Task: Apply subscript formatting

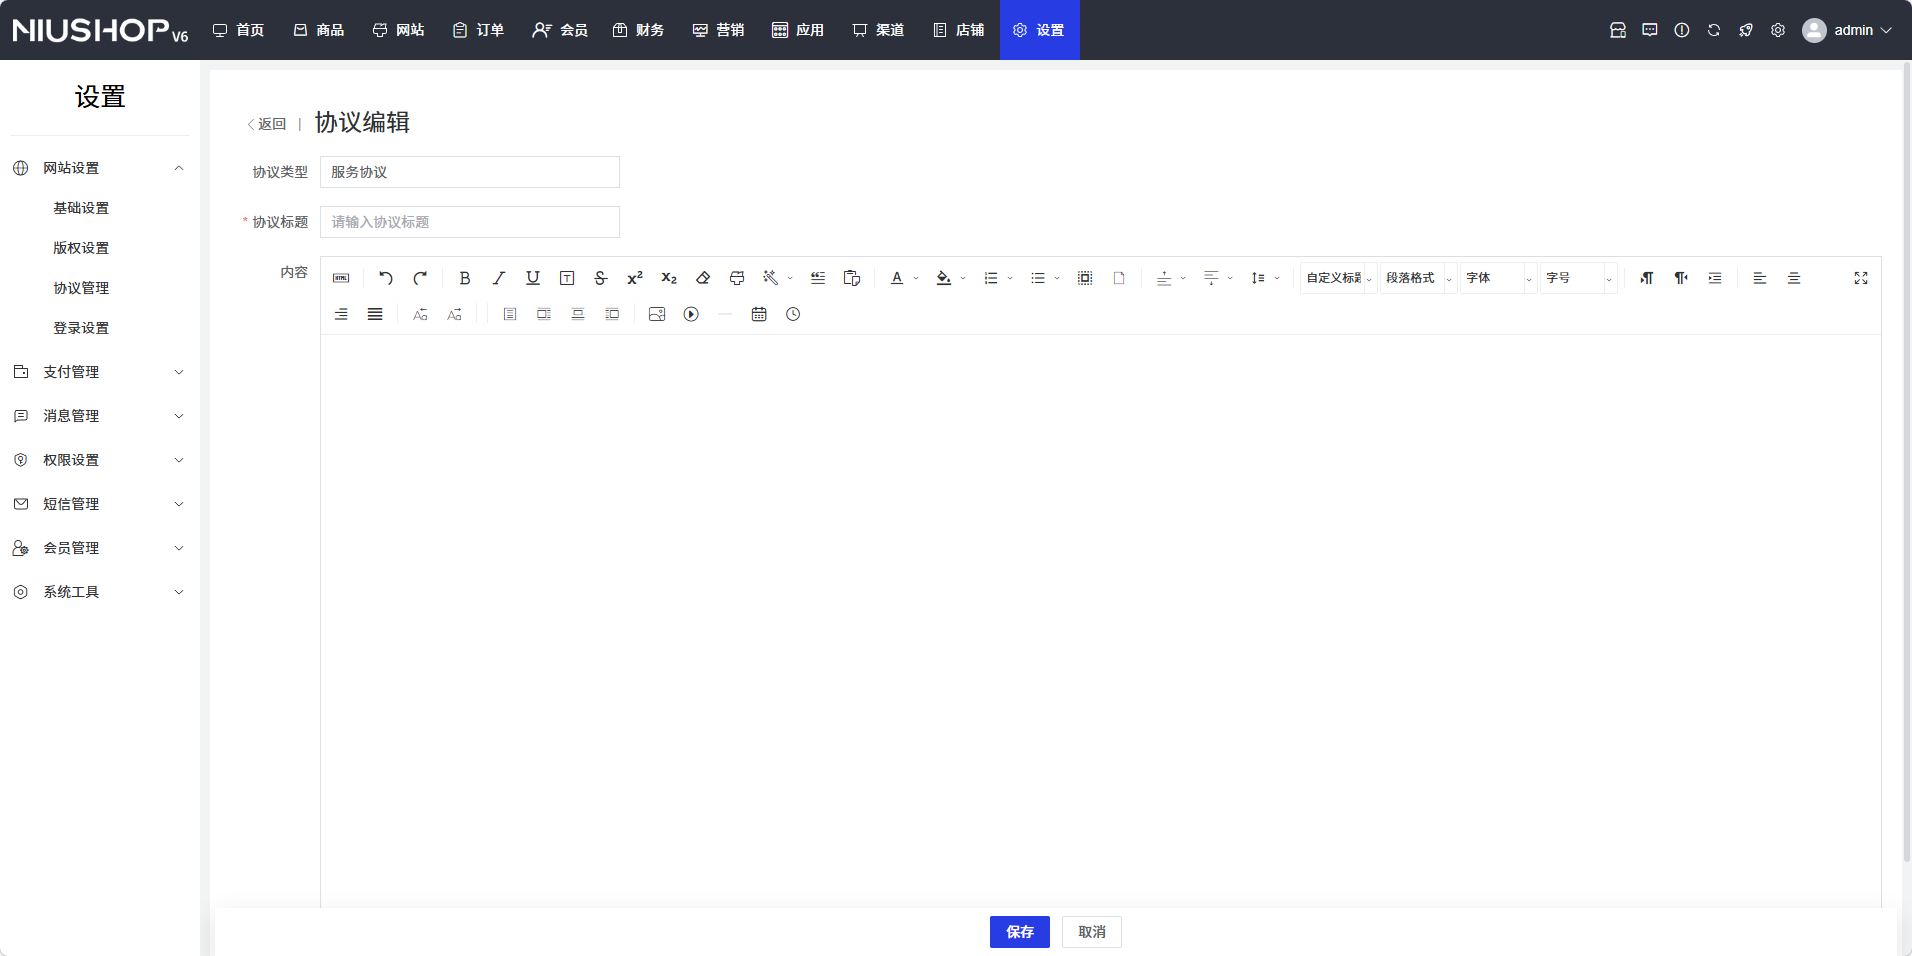Action: point(669,278)
